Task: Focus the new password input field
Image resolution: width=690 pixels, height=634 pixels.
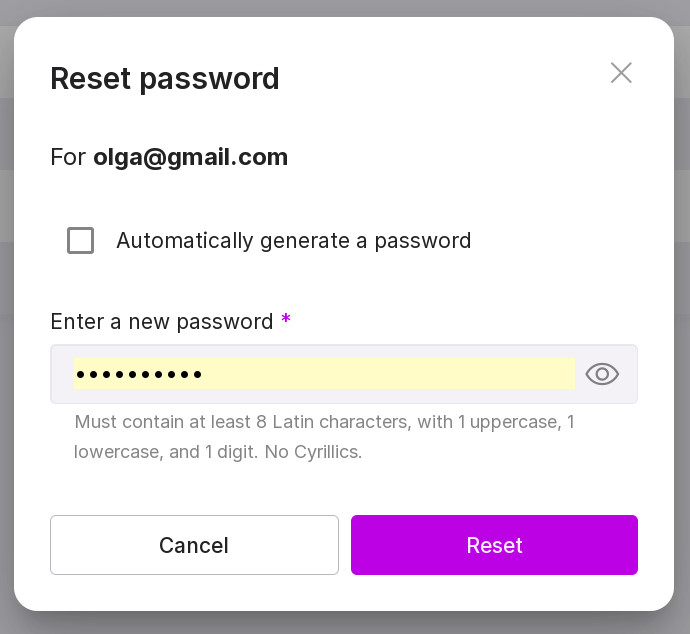Action: tap(324, 375)
